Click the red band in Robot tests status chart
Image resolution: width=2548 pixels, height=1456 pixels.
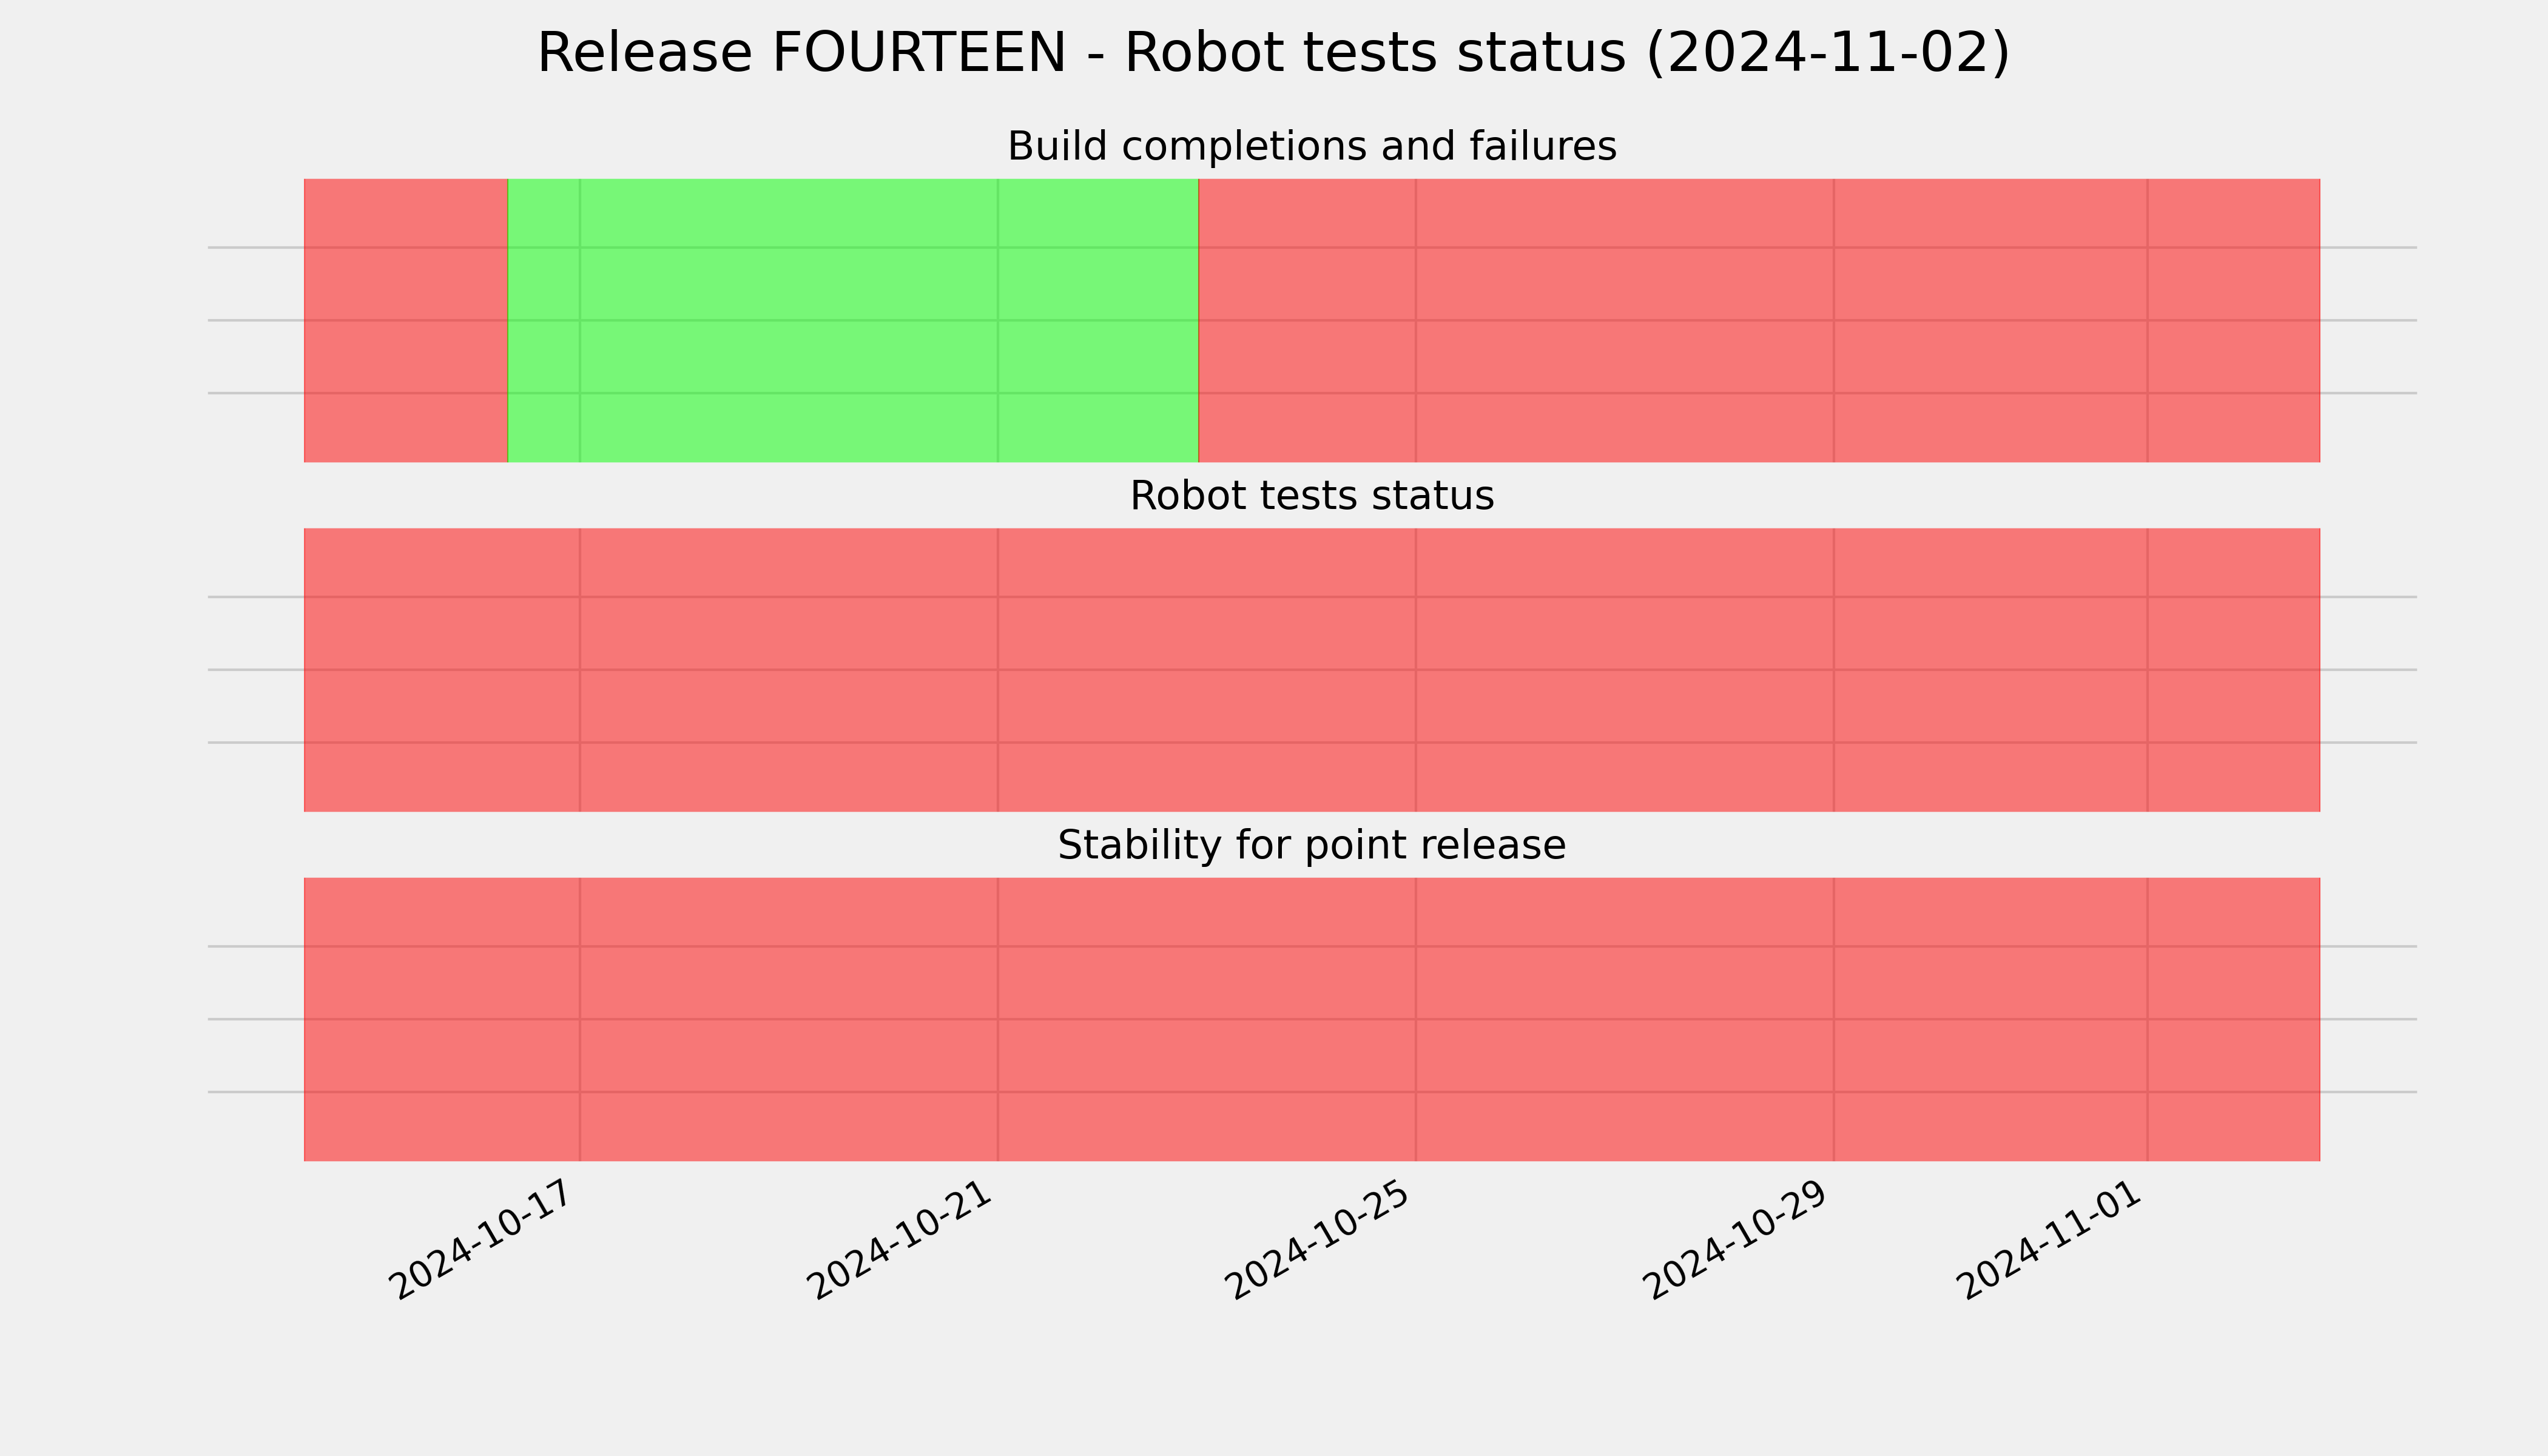[1312, 670]
